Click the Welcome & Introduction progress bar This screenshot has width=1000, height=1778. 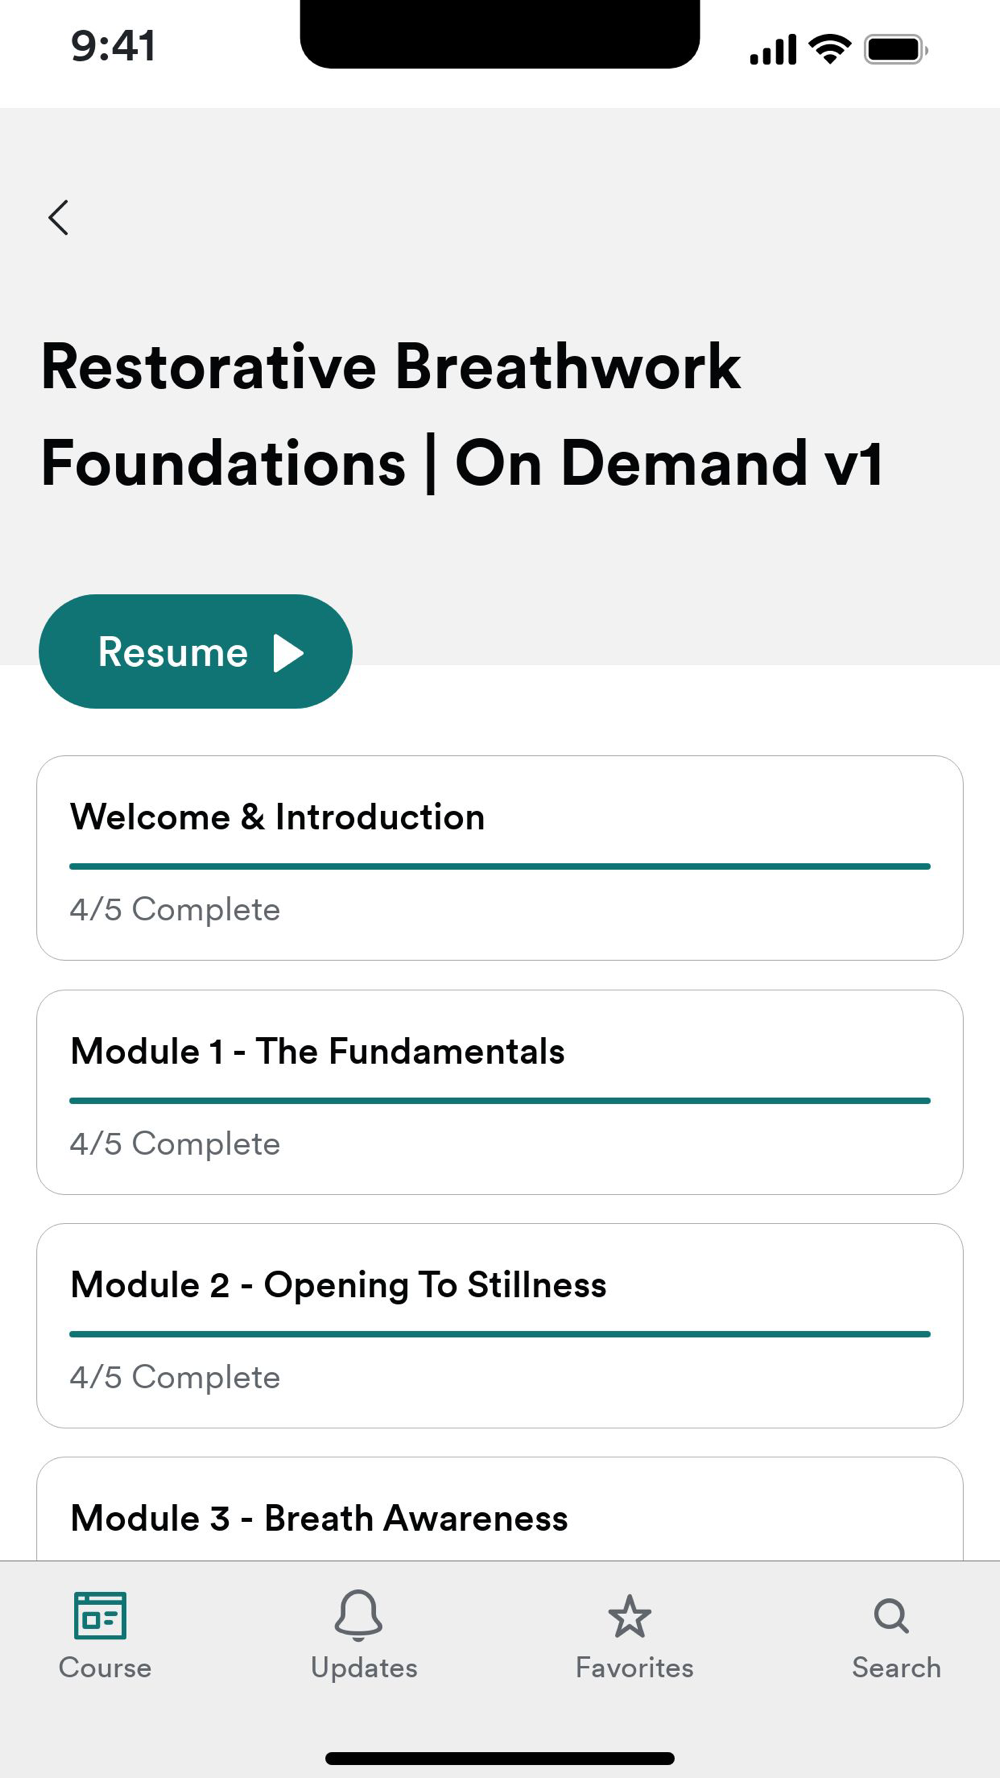pyautogui.click(x=500, y=866)
